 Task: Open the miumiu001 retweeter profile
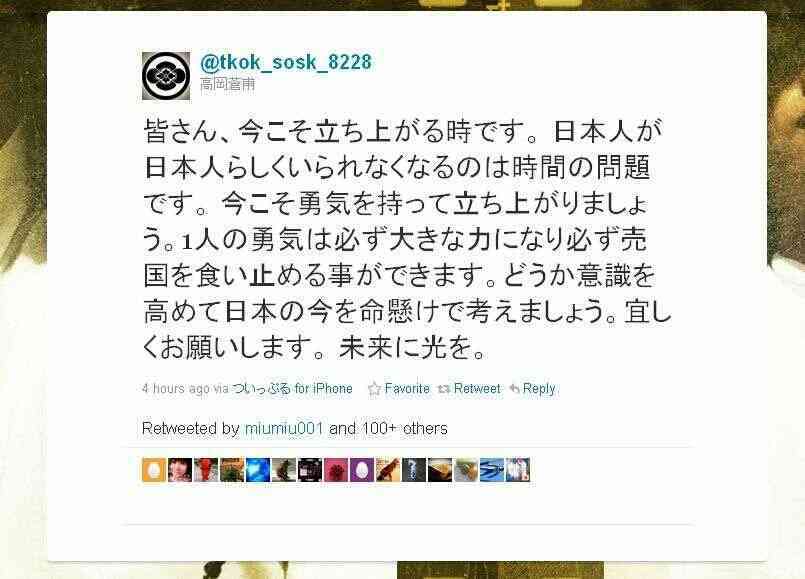point(284,428)
